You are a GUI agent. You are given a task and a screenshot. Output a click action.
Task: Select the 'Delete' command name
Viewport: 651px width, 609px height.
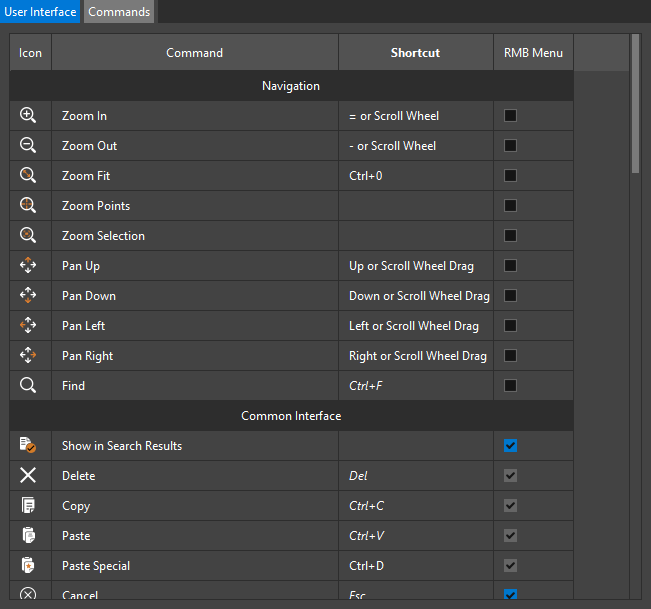(x=78, y=476)
